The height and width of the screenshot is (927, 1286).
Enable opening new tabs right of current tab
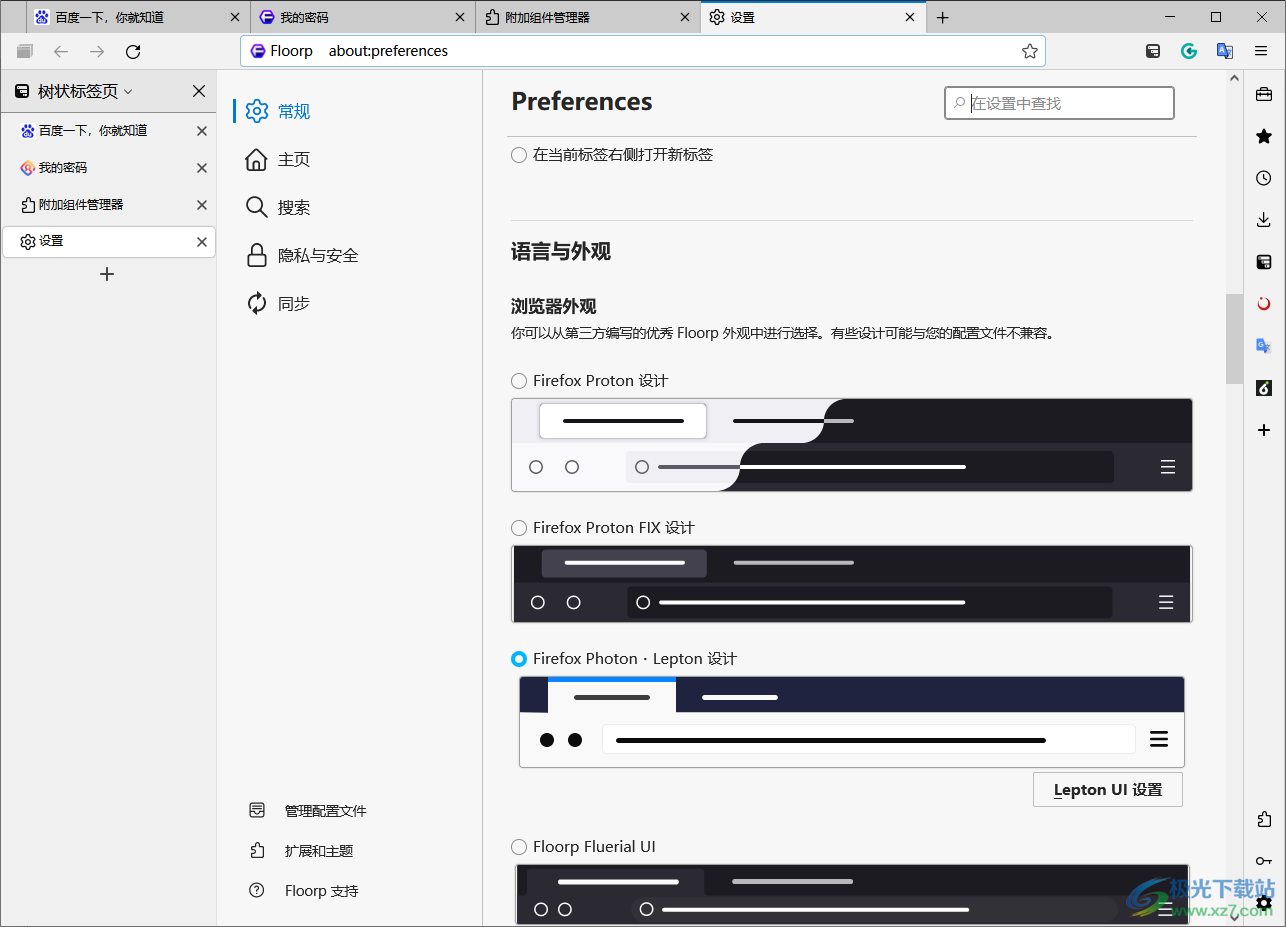point(519,155)
